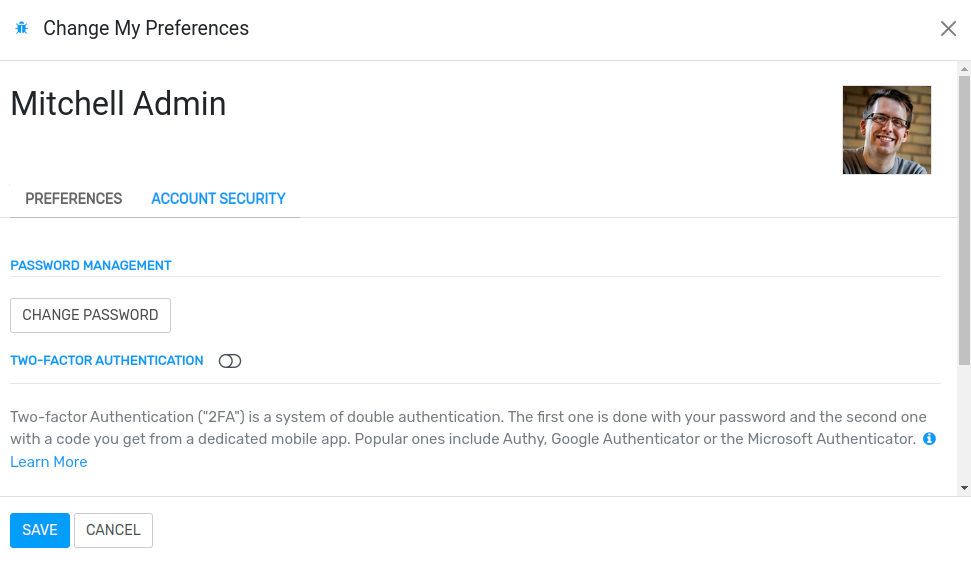Enable the Two-Factor Authentication toggle
The height and width of the screenshot is (563, 971).
click(x=230, y=361)
